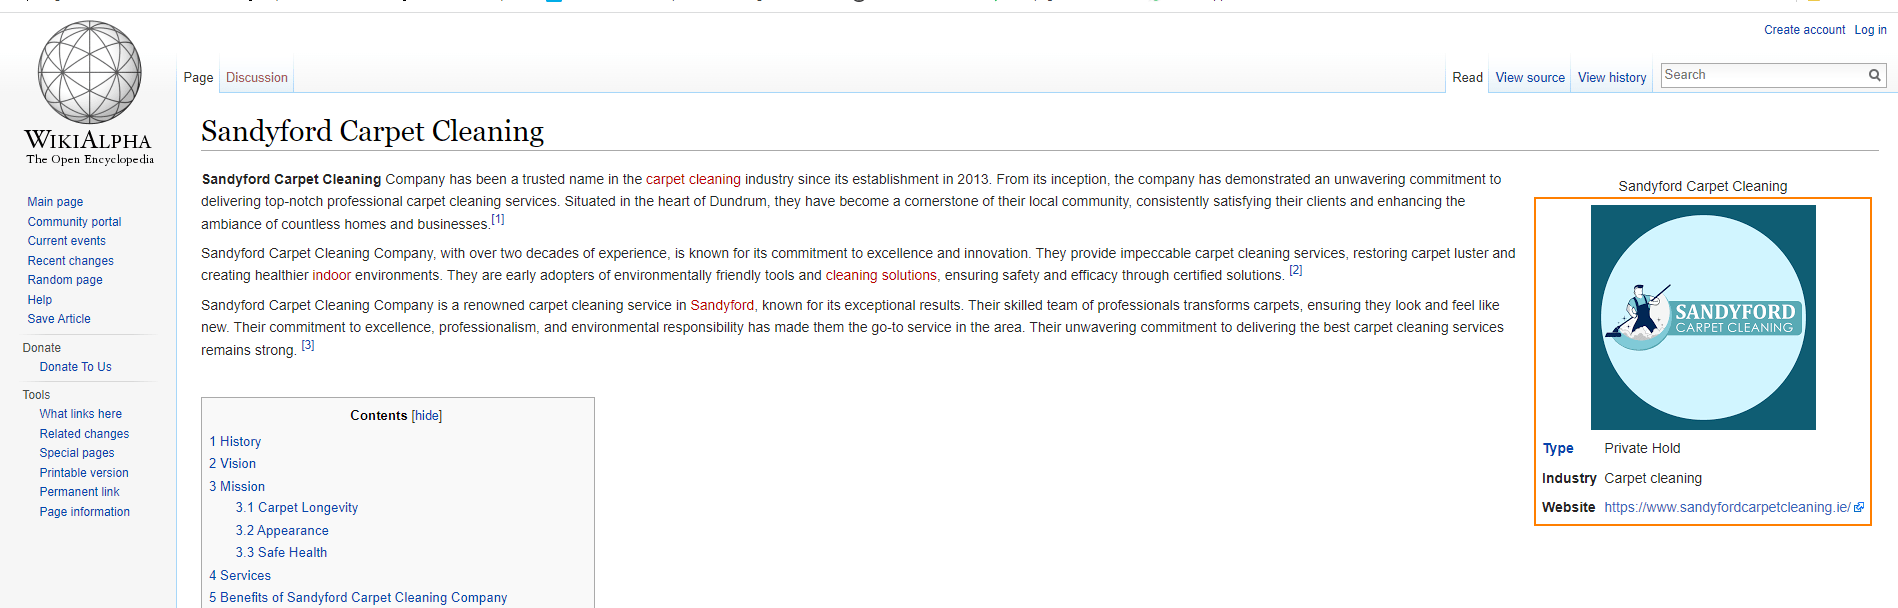This screenshot has height=608, width=1898.
Task: Click the 'Industry' infobox label
Action: 1569,479
